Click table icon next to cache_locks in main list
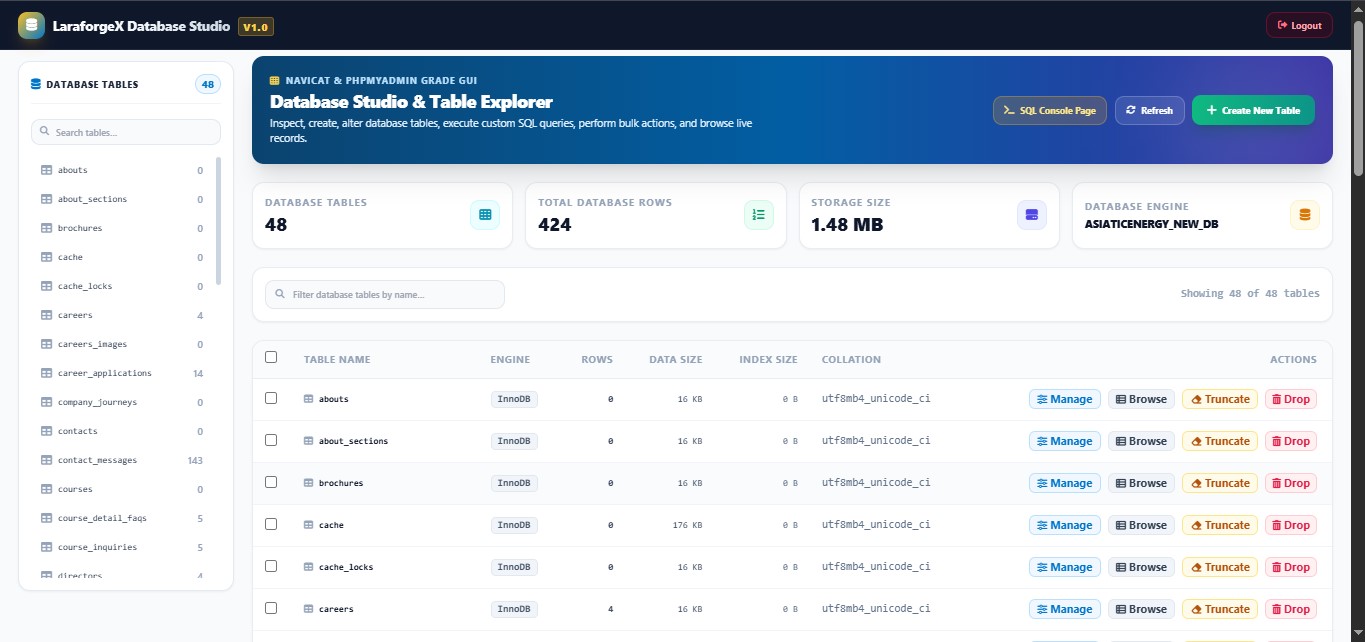 pyautogui.click(x=309, y=567)
